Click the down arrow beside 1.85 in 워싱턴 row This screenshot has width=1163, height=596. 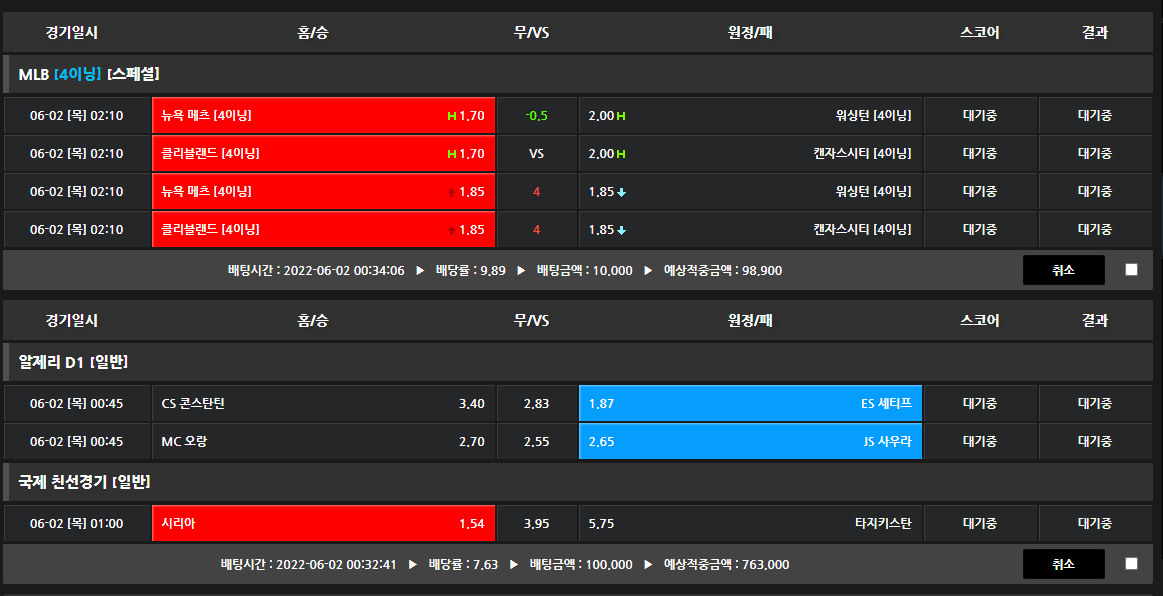point(621,192)
